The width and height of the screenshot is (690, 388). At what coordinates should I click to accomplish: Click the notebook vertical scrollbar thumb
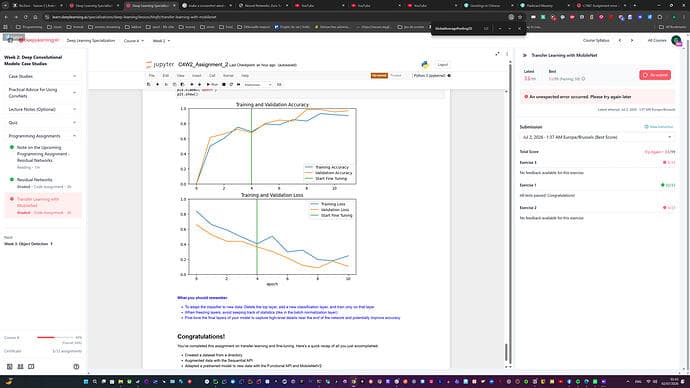tap(506, 352)
